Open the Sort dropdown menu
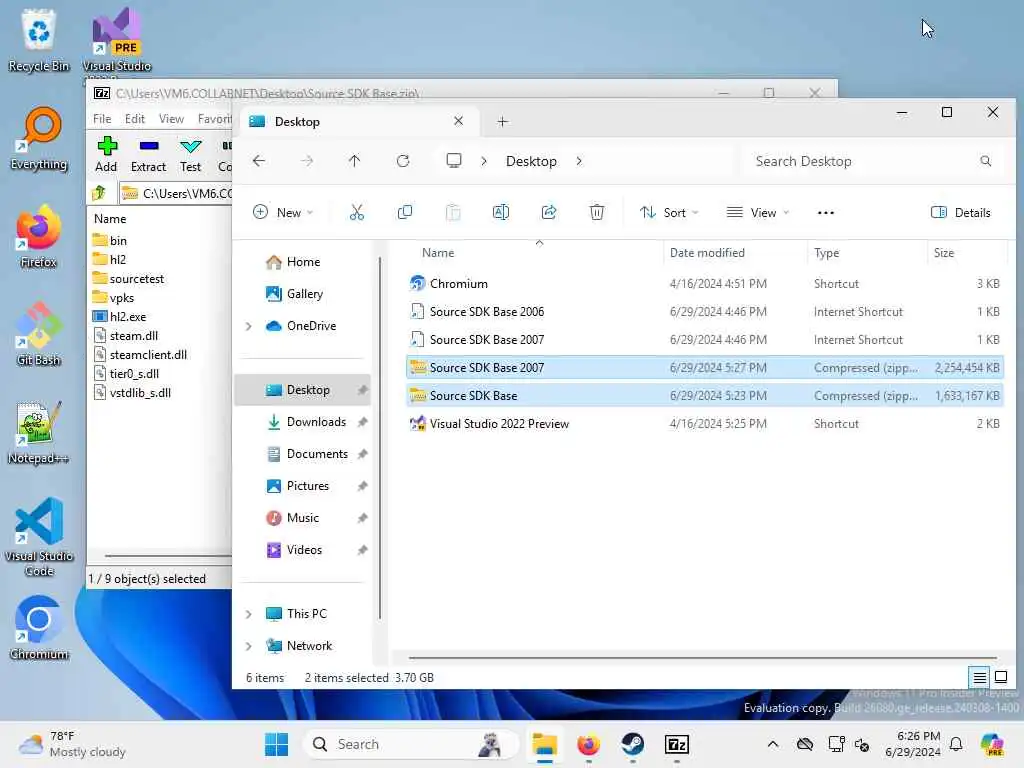The width and height of the screenshot is (1024, 768). click(669, 213)
